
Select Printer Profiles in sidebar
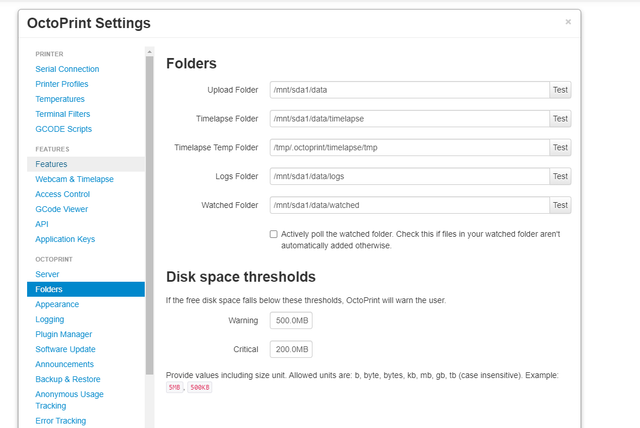(x=62, y=84)
